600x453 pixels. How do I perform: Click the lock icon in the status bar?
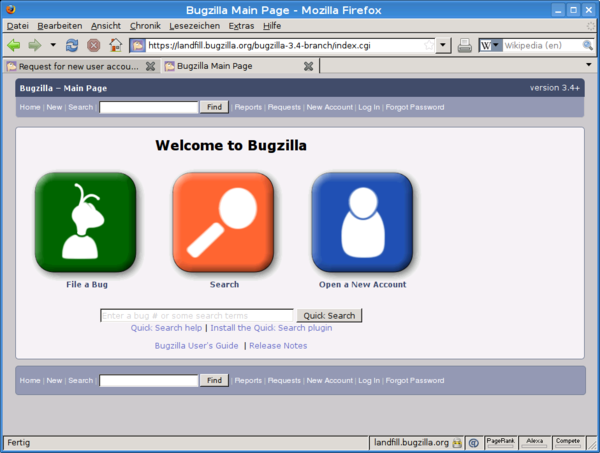(x=457, y=443)
